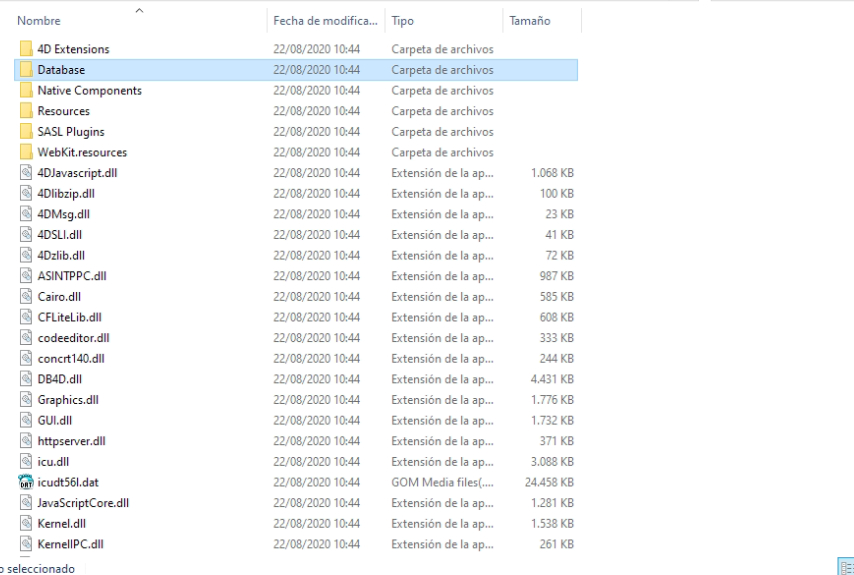Click the GUI.dll file icon
The image size is (854, 575).
pos(26,420)
